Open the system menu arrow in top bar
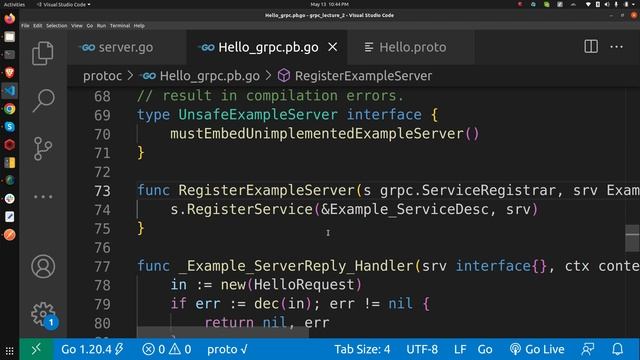The image size is (640, 360). click(x=634, y=4)
